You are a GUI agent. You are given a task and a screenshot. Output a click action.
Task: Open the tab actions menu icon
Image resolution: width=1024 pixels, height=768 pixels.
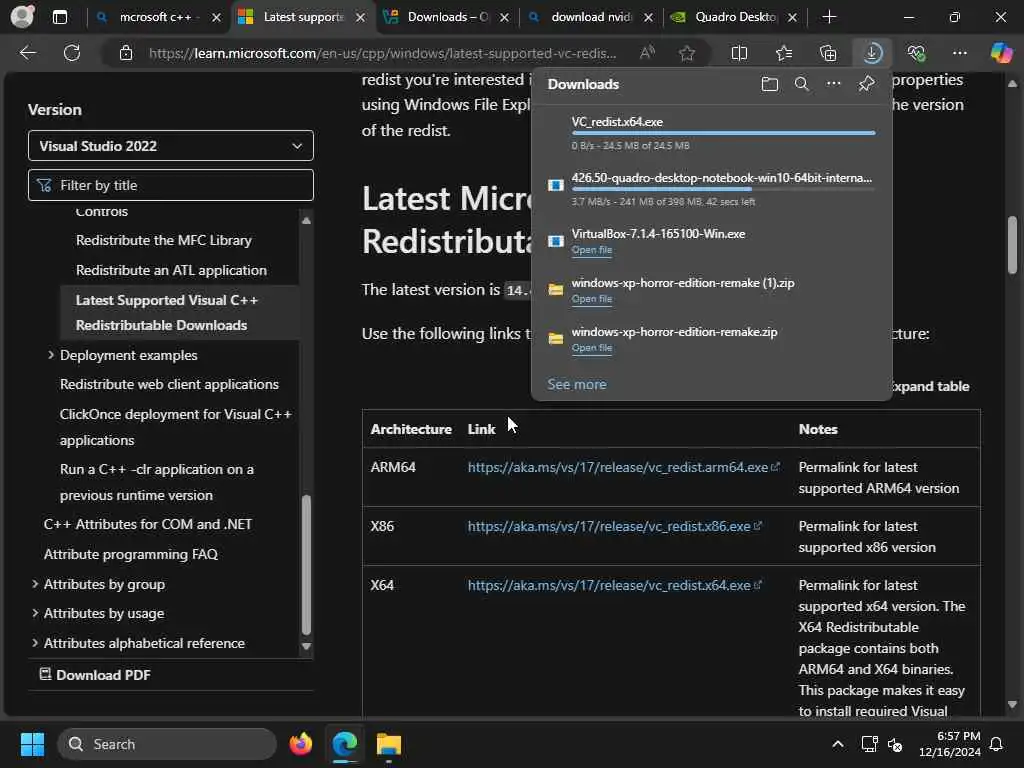(59, 17)
